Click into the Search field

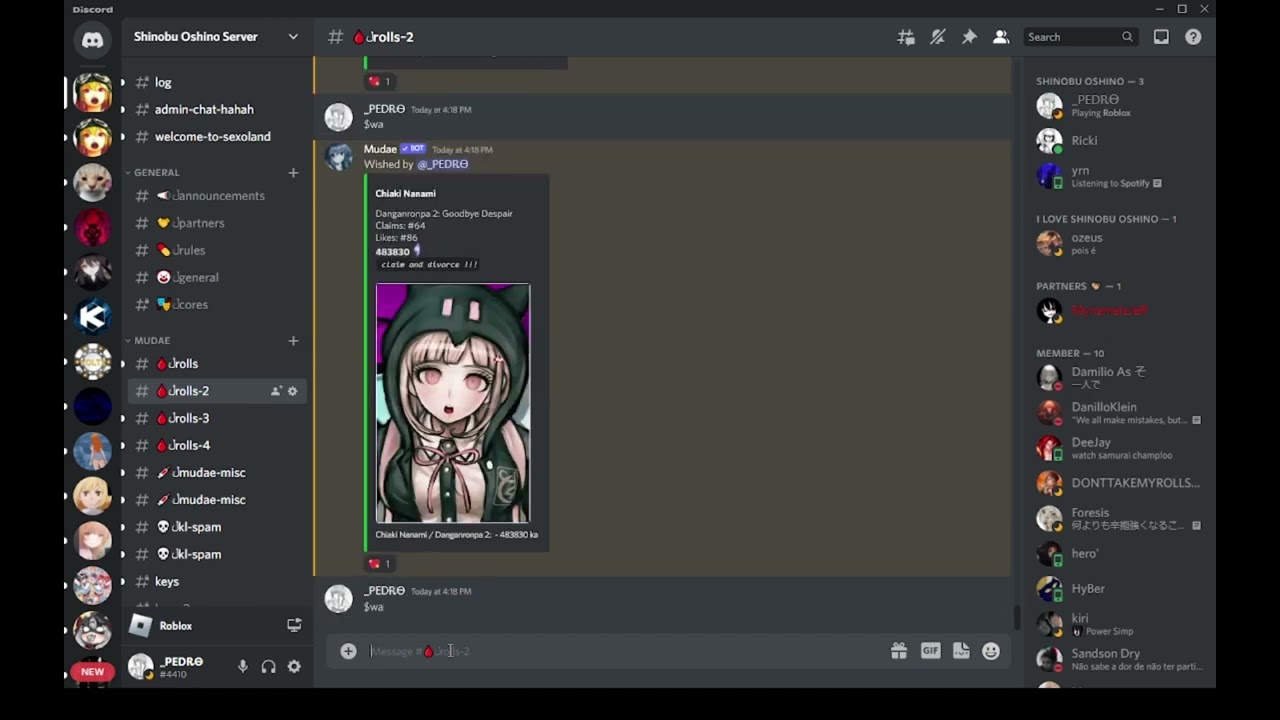point(1080,37)
